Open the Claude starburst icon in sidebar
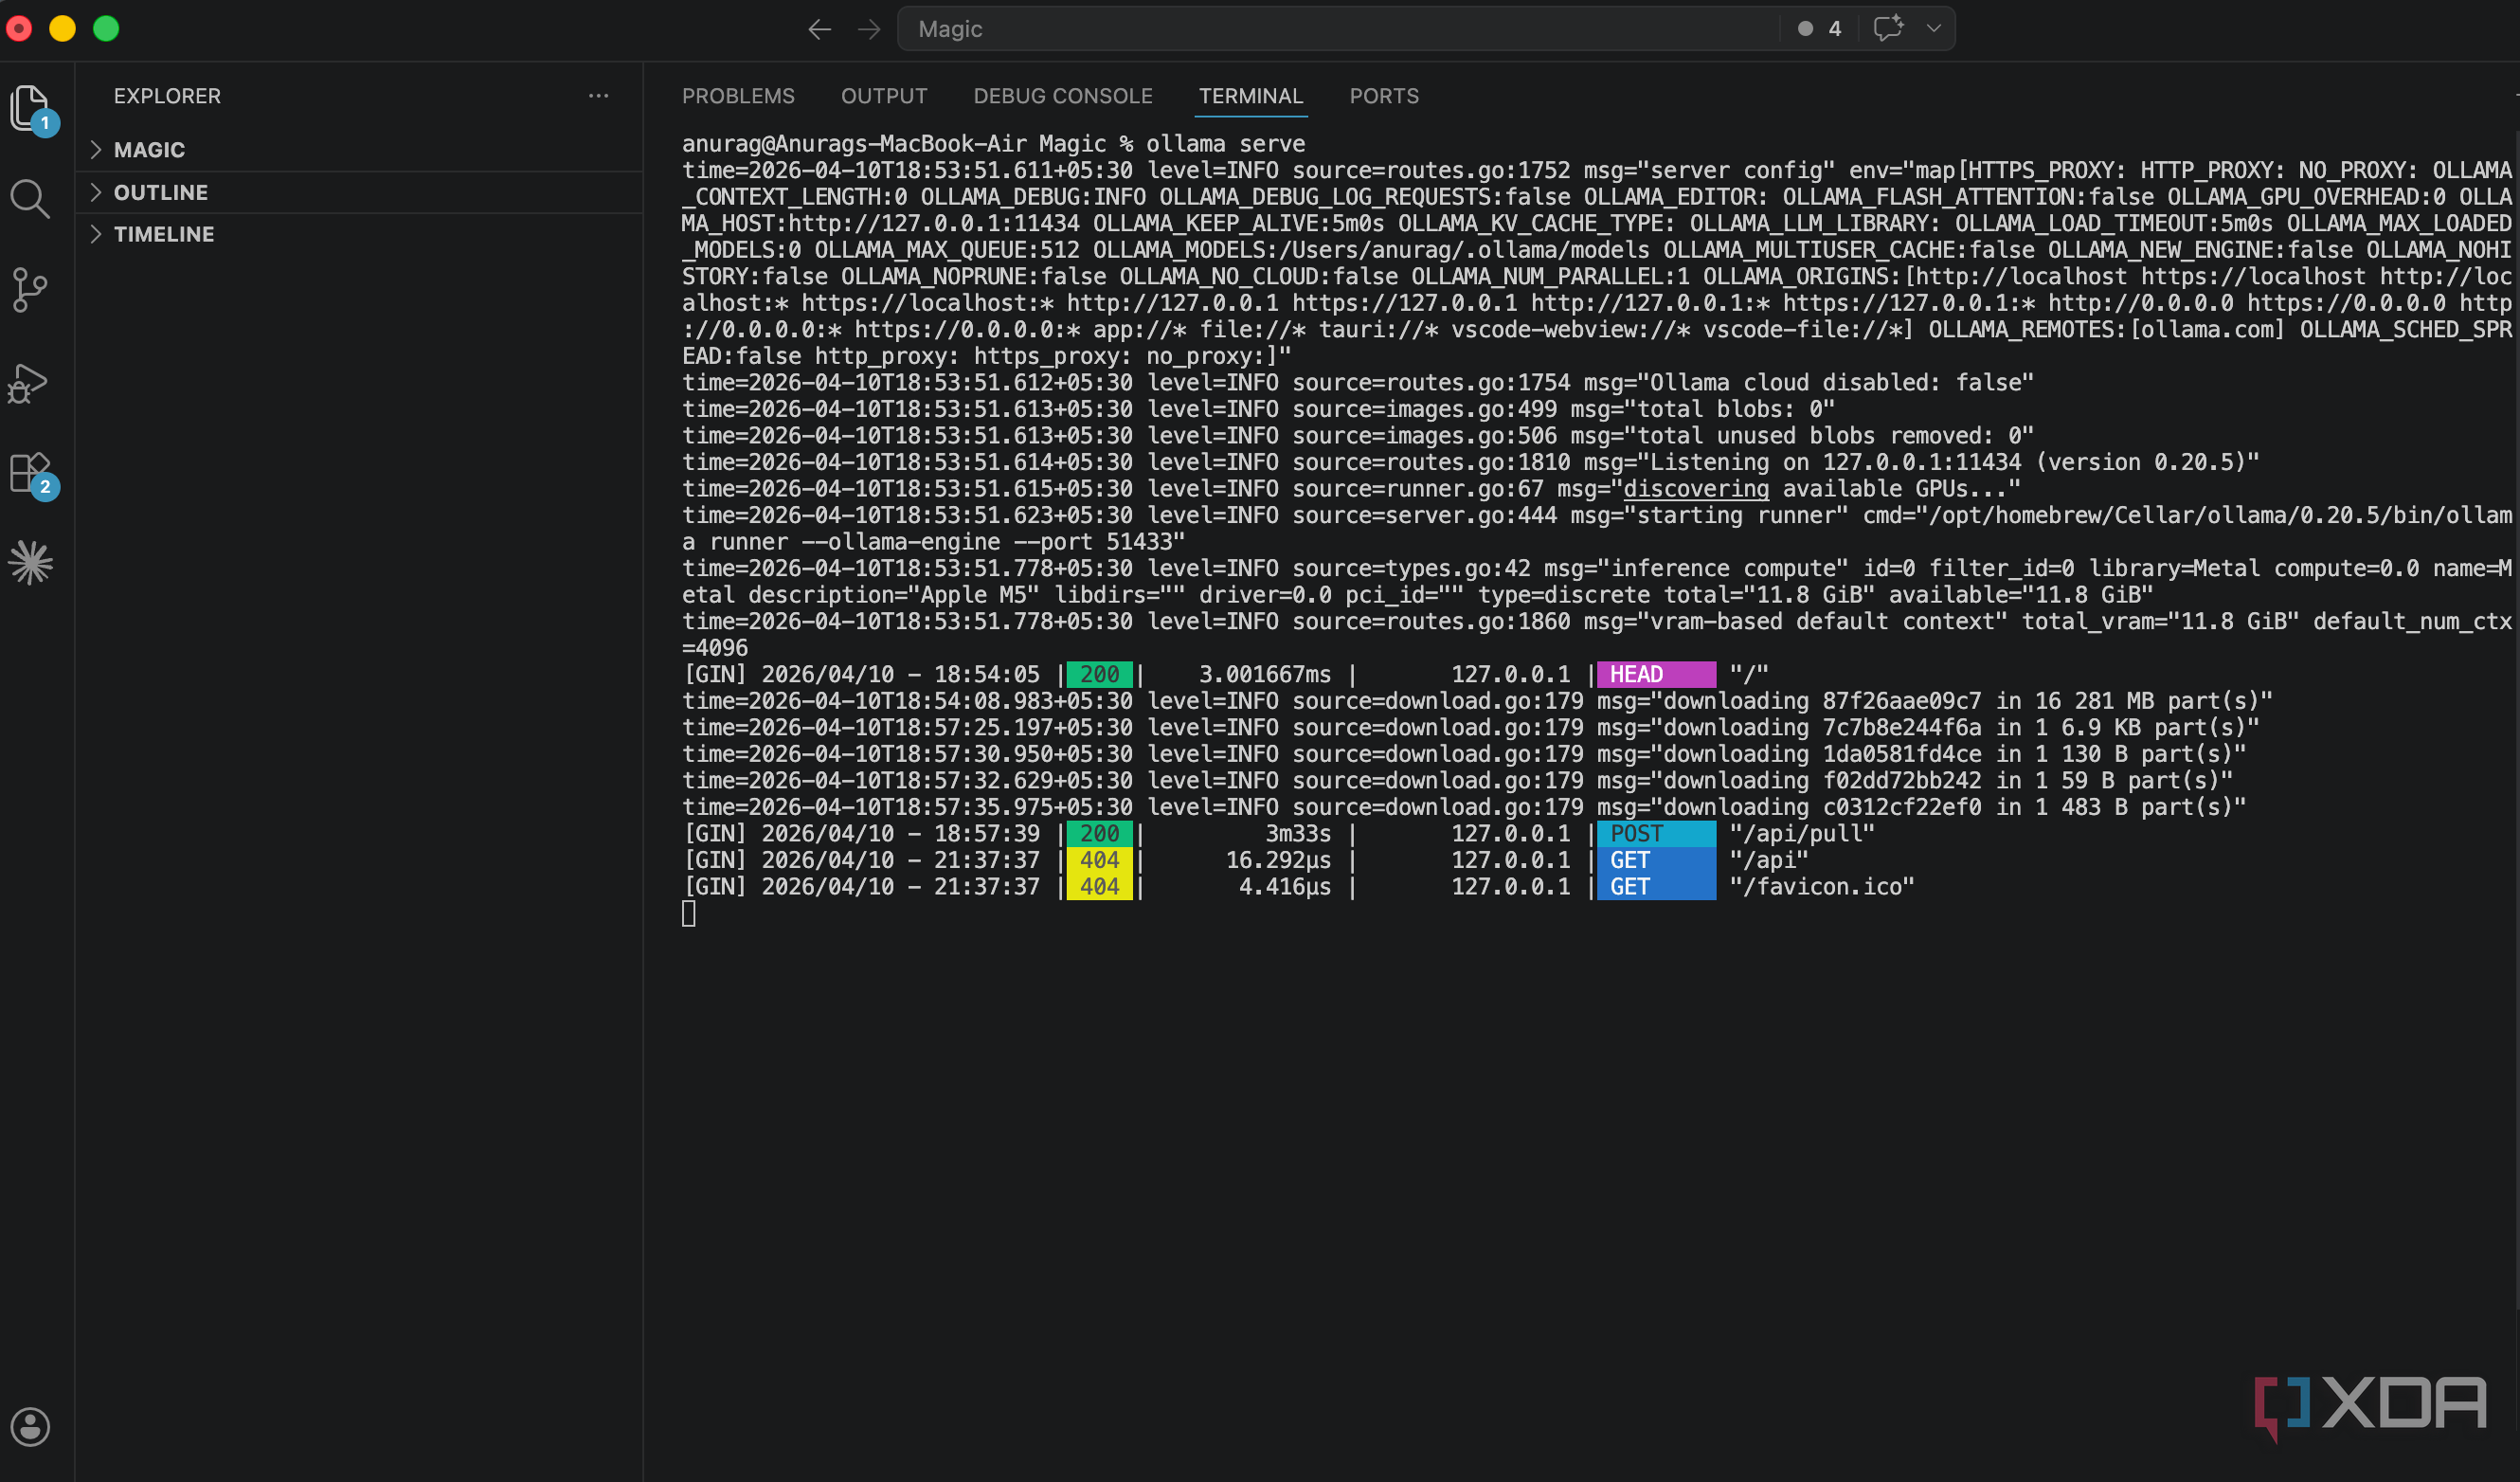 click(x=30, y=563)
